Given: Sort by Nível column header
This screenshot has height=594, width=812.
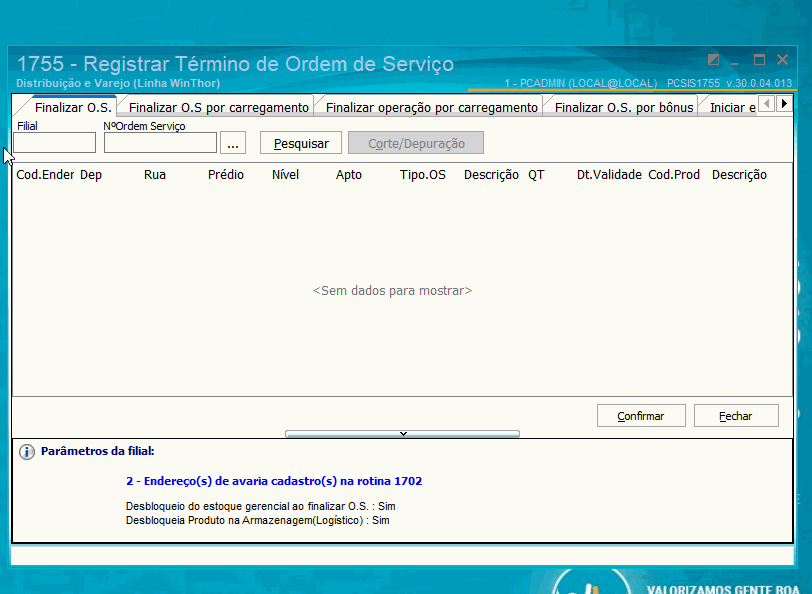Looking at the screenshot, I should (285, 175).
